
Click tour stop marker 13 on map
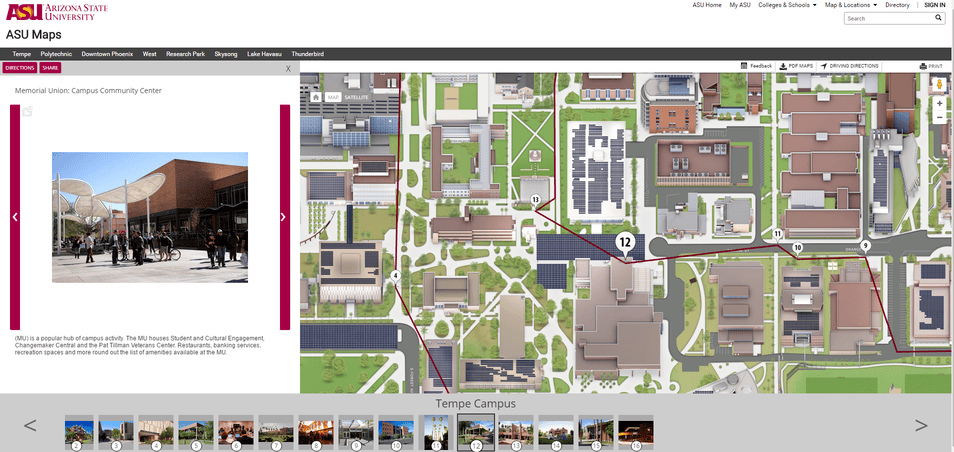535,200
